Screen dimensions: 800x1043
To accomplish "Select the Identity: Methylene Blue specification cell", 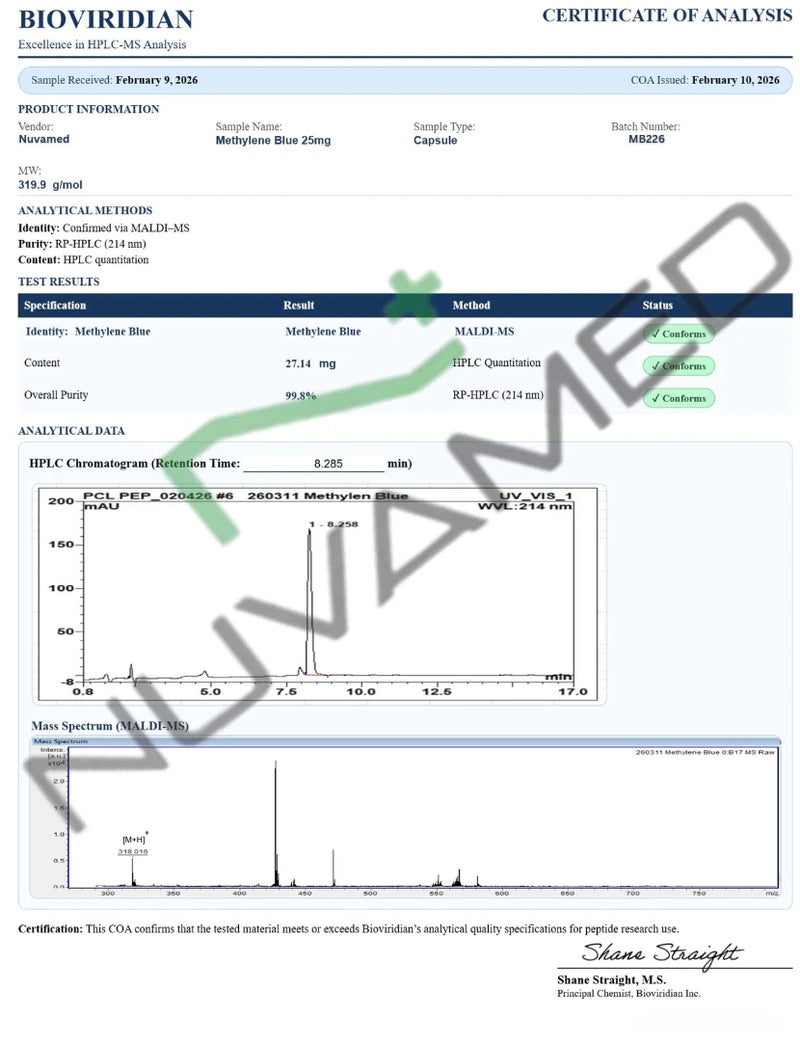I will pos(88,331).
